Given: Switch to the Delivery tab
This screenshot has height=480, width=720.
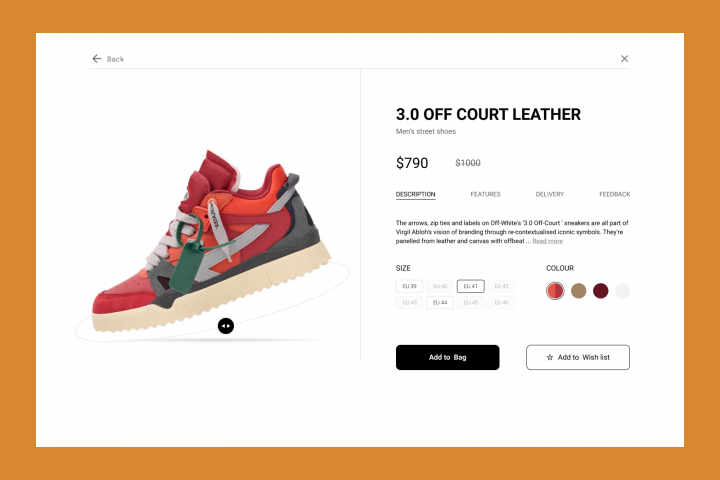Looking at the screenshot, I should tap(550, 194).
